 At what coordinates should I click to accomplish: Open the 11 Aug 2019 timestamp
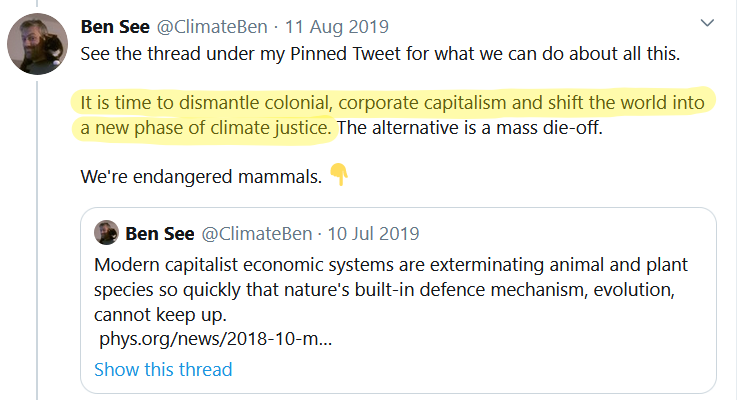click(336, 27)
